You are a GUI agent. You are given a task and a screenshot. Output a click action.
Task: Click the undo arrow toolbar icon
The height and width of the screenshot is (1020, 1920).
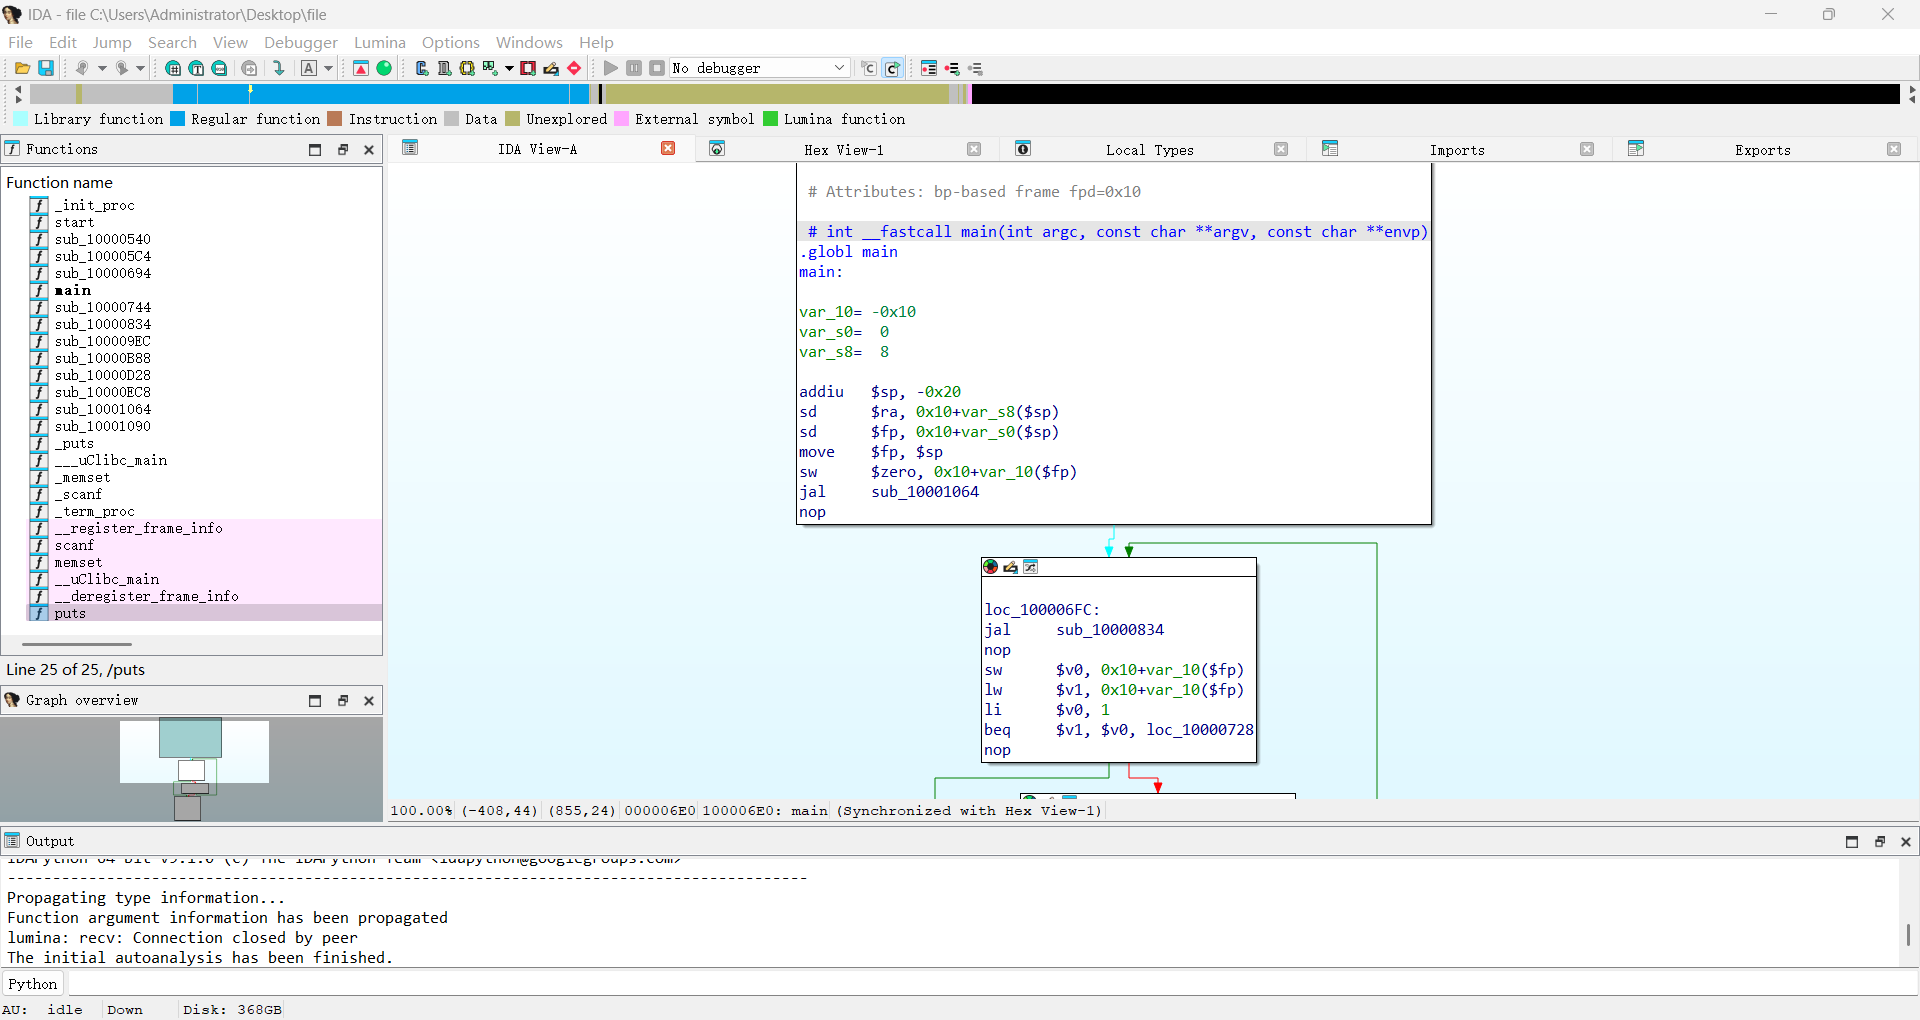pyautogui.click(x=84, y=68)
